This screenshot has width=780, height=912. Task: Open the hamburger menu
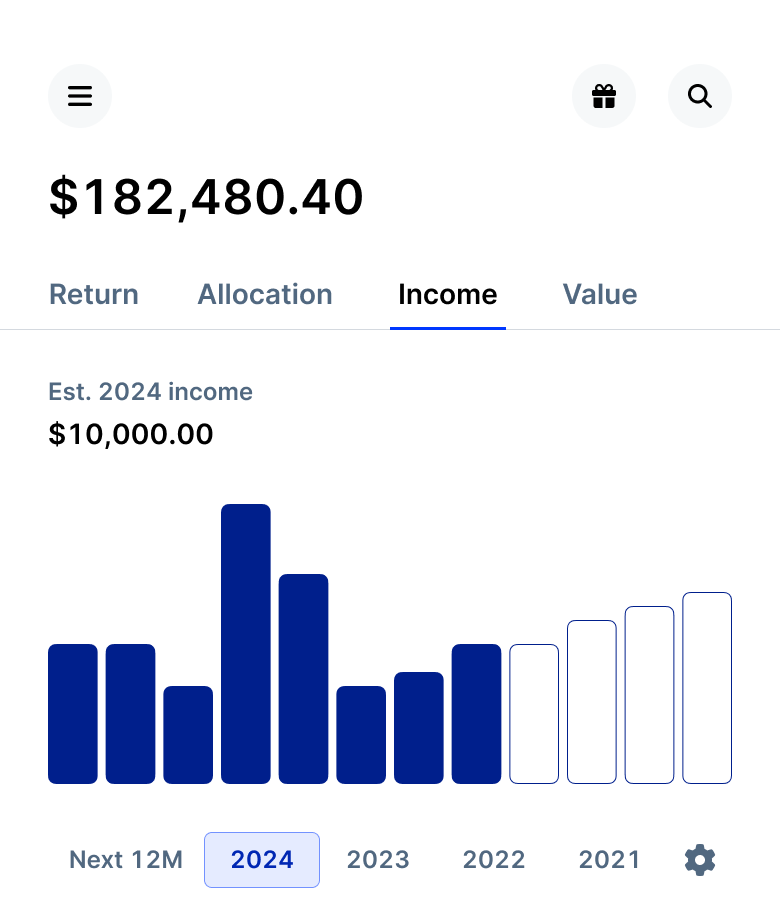click(80, 96)
